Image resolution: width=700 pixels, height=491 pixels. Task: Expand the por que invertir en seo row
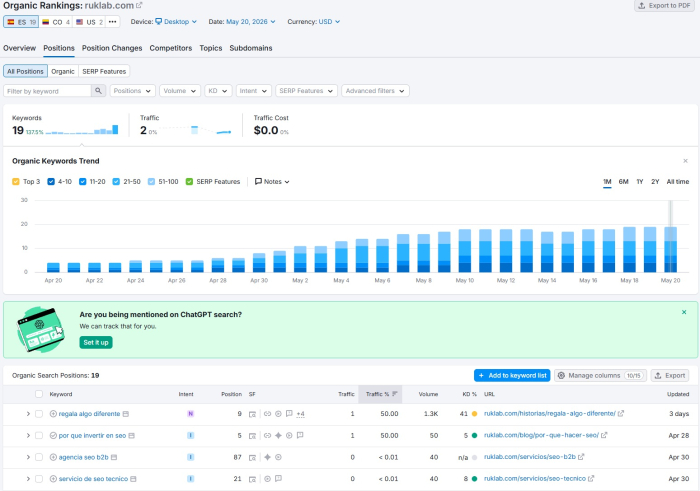click(28, 435)
